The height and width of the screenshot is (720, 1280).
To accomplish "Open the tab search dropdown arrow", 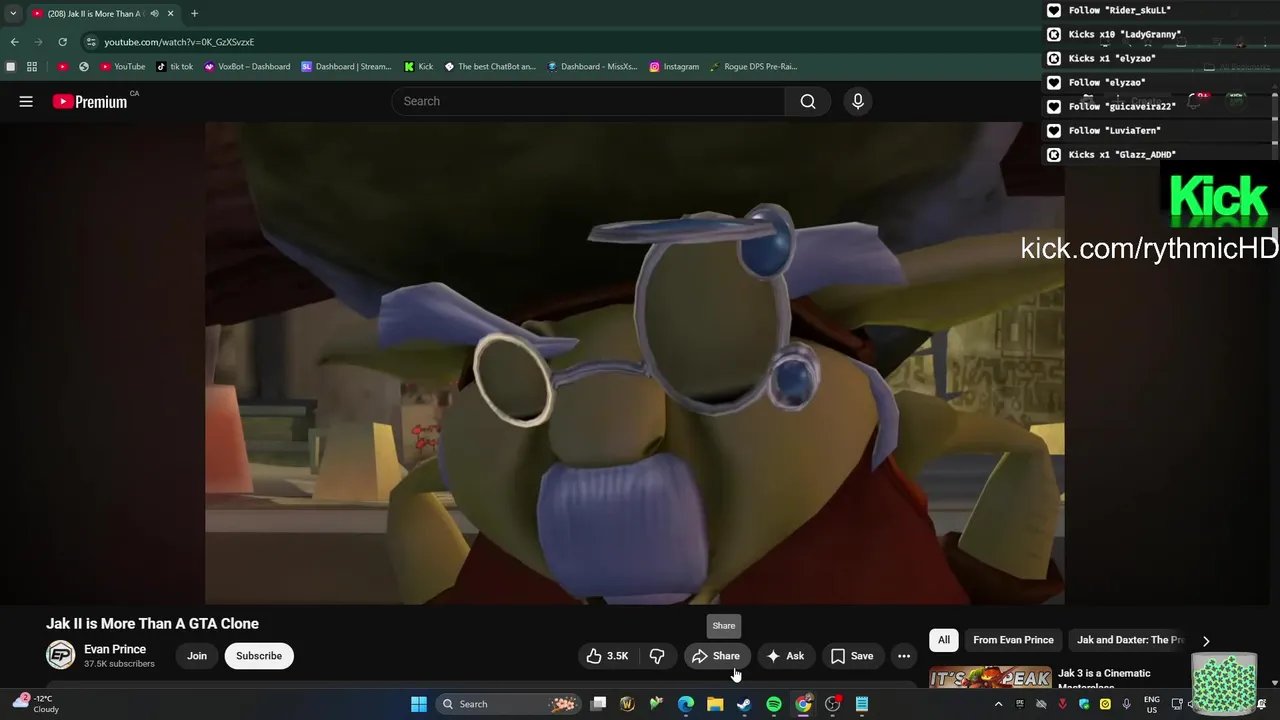I will point(13,13).
